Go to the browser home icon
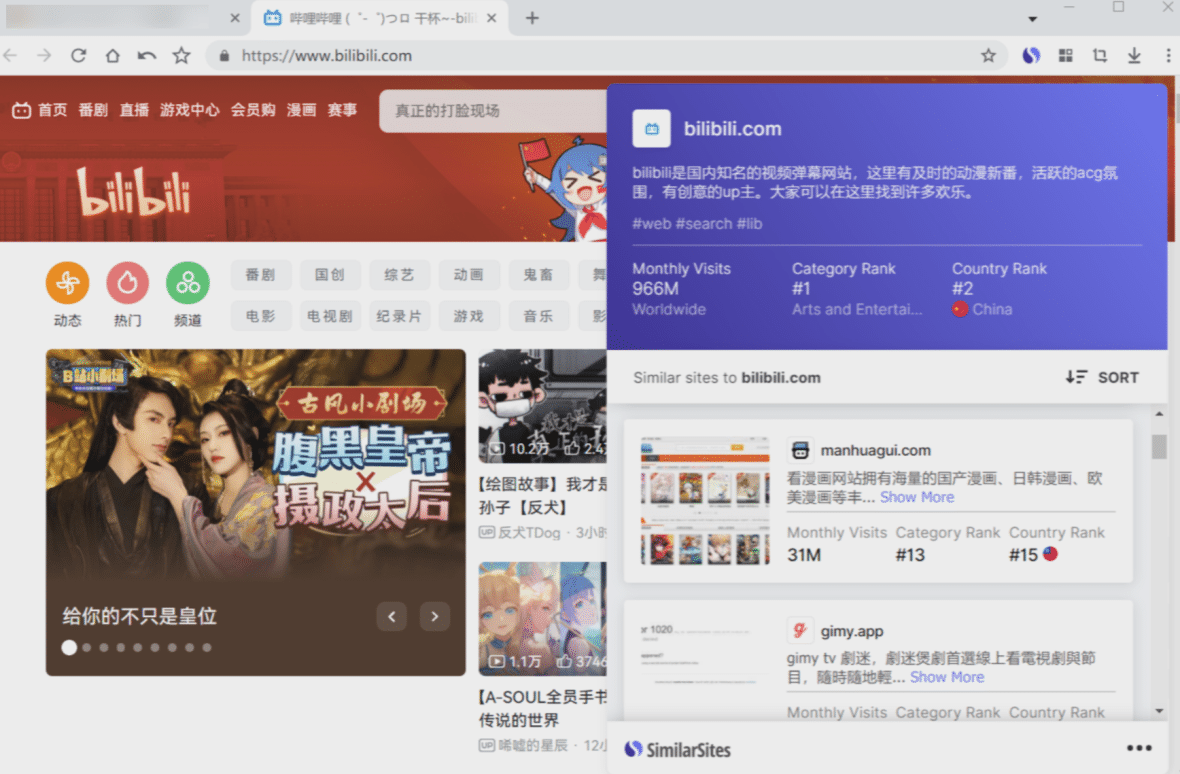This screenshot has height=774, width=1180. pos(112,56)
